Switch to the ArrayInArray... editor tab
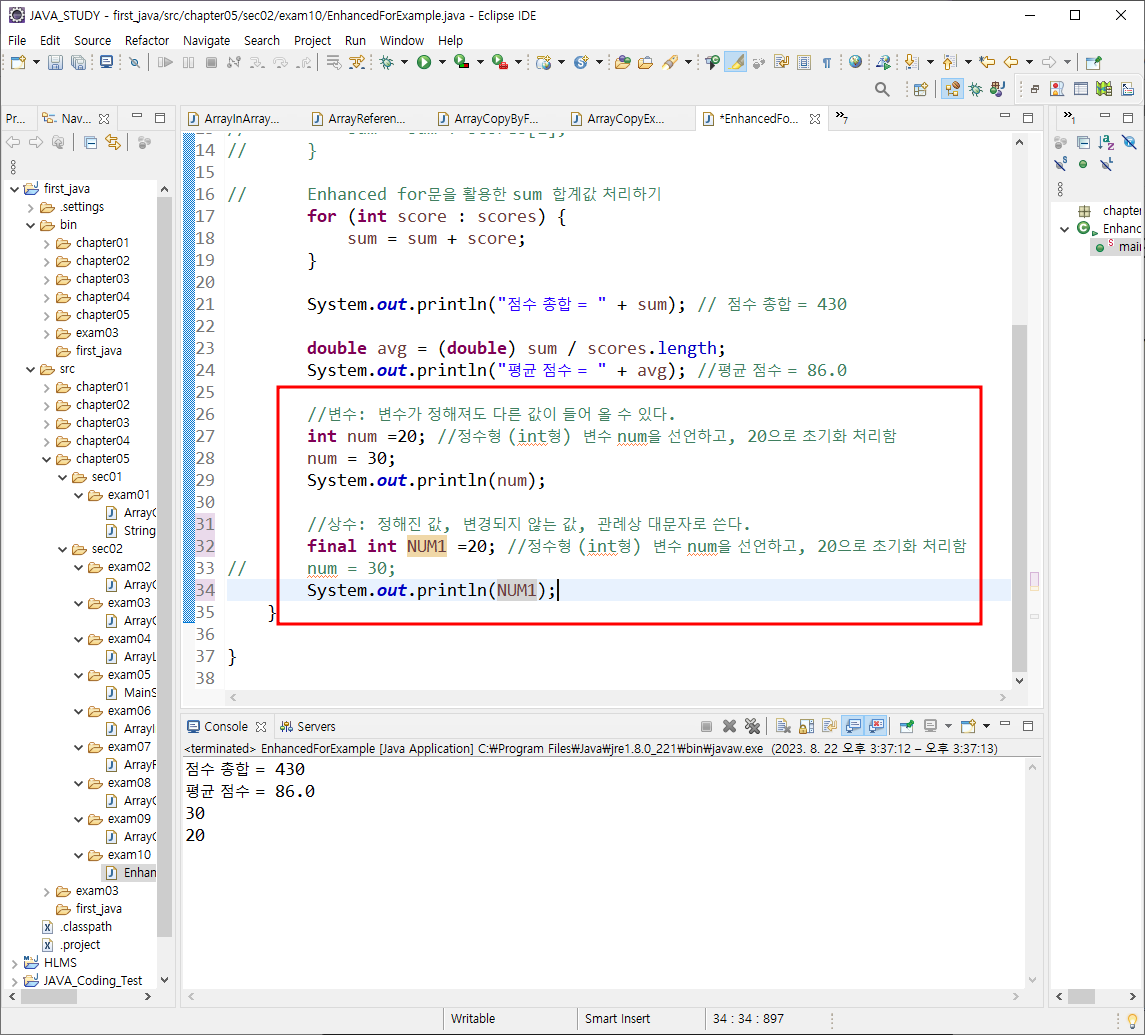The height and width of the screenshot is (1035, 1145). (234, 118)
